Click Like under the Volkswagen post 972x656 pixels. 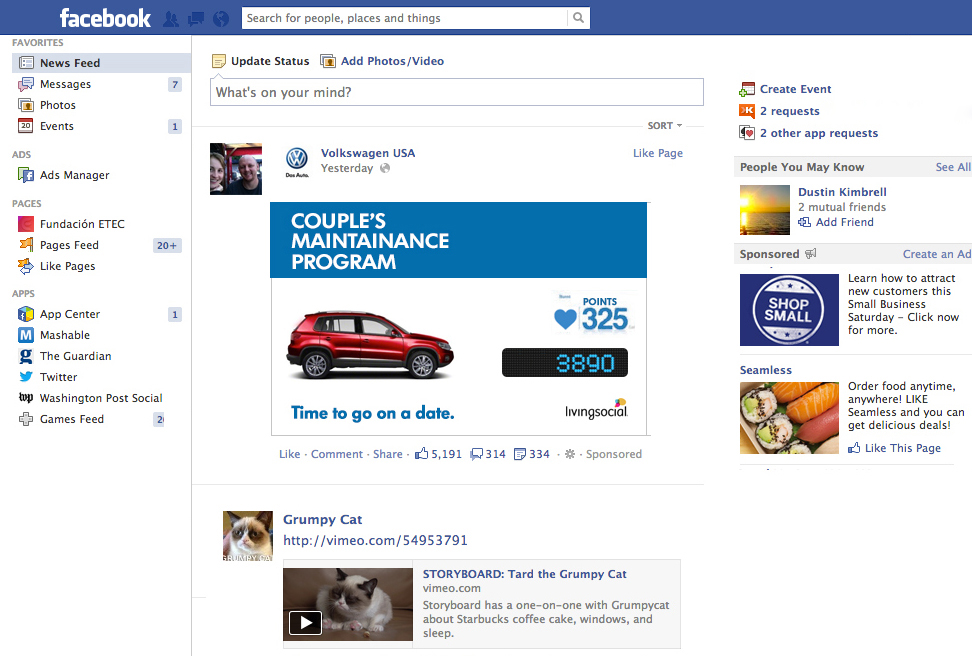[x=289, y=454]
